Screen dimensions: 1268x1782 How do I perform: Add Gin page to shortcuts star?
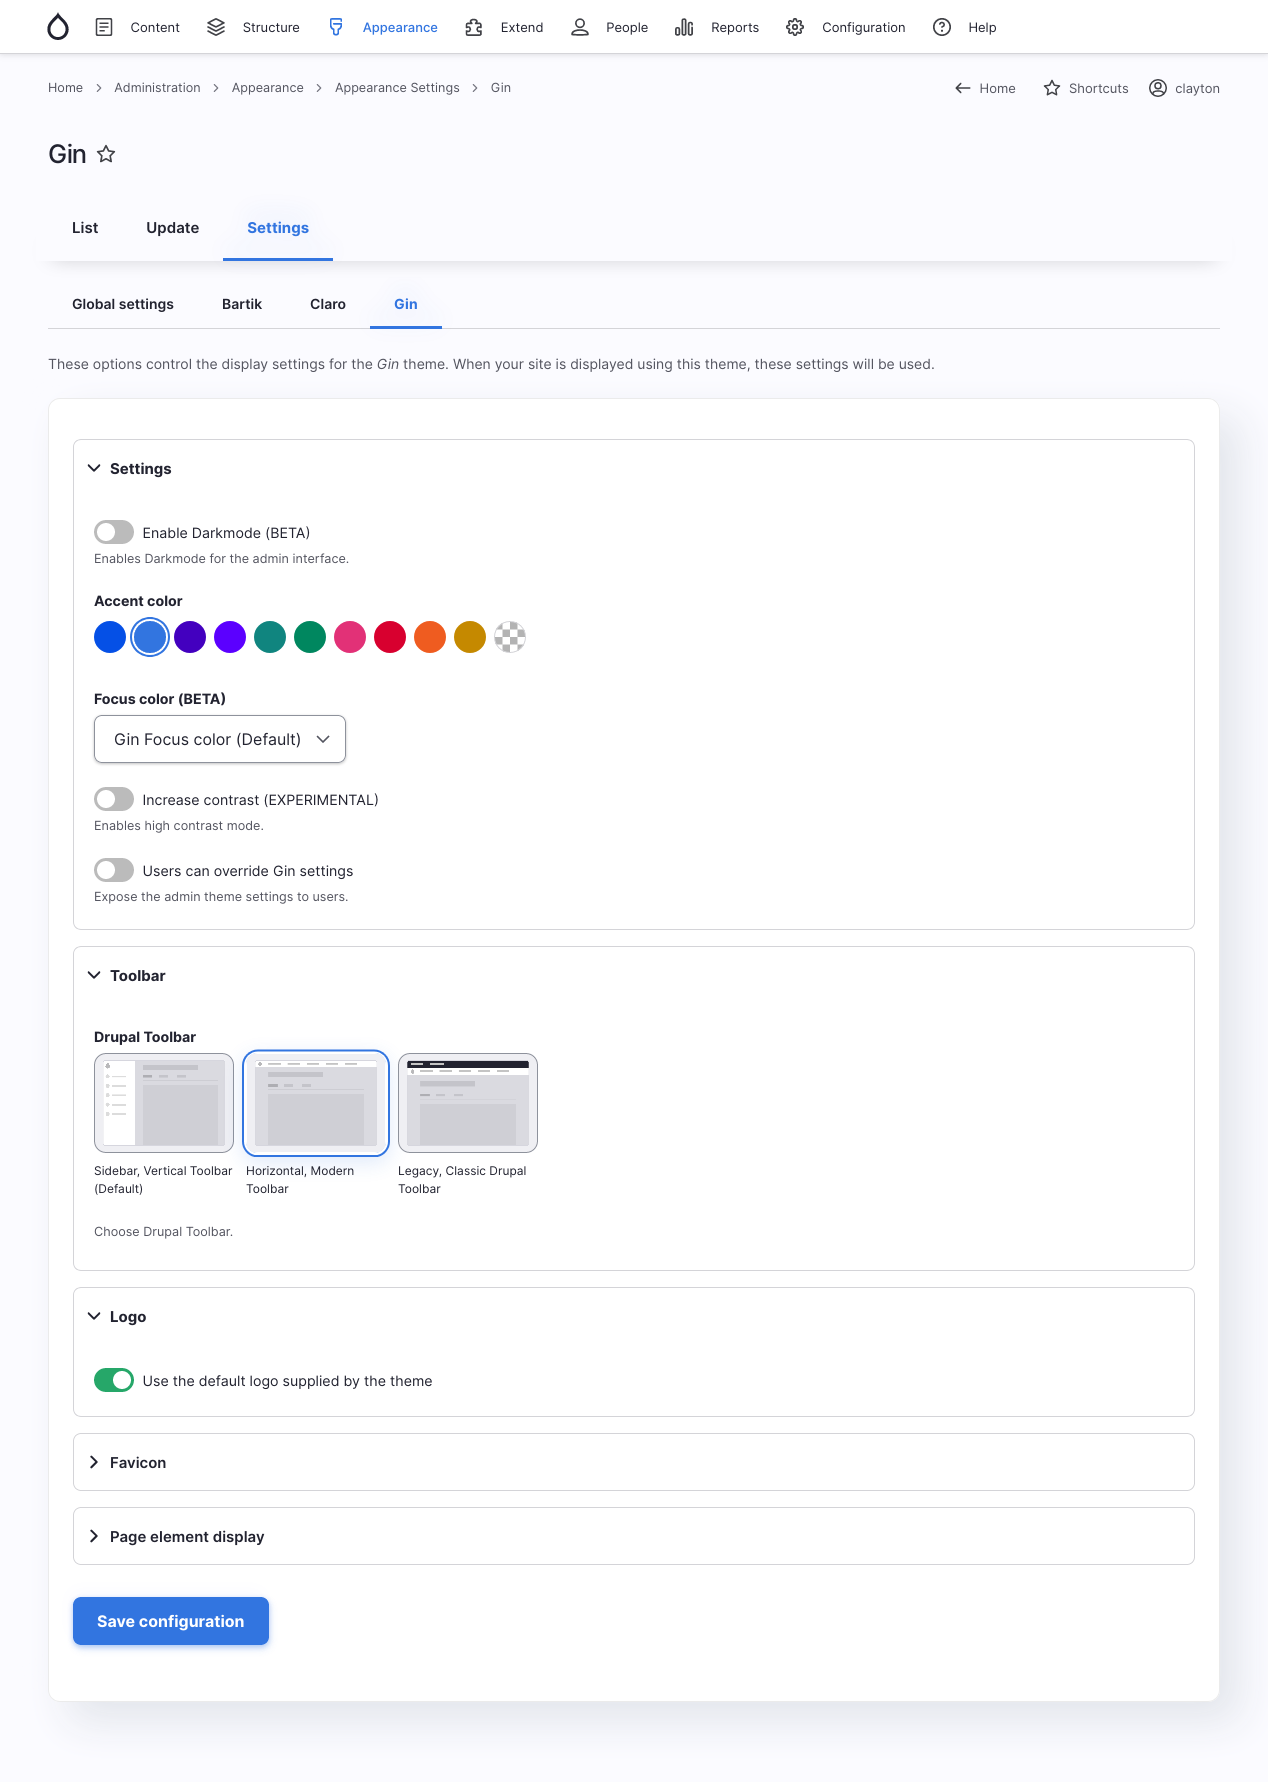coord(106,154)
